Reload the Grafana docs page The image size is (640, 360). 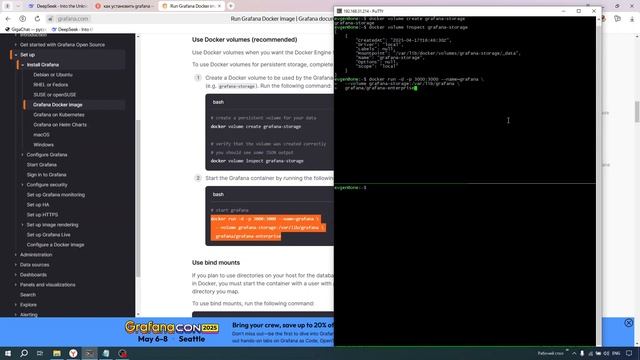coord(37,19)
